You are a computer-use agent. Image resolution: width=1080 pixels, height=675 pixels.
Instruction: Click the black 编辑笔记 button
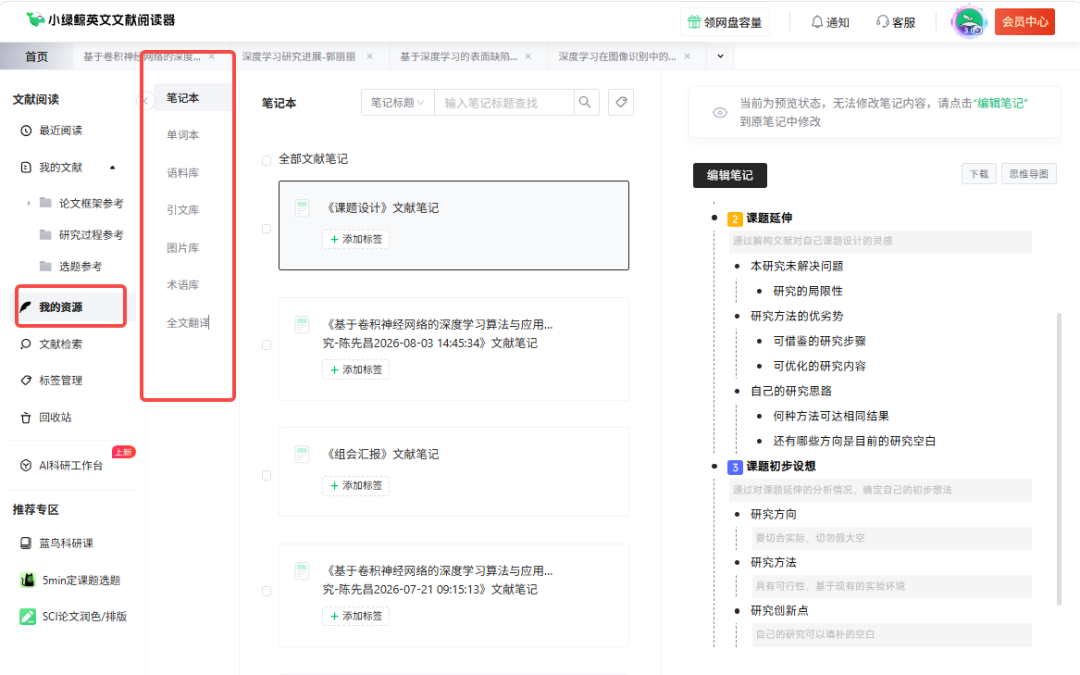(729, 175)
